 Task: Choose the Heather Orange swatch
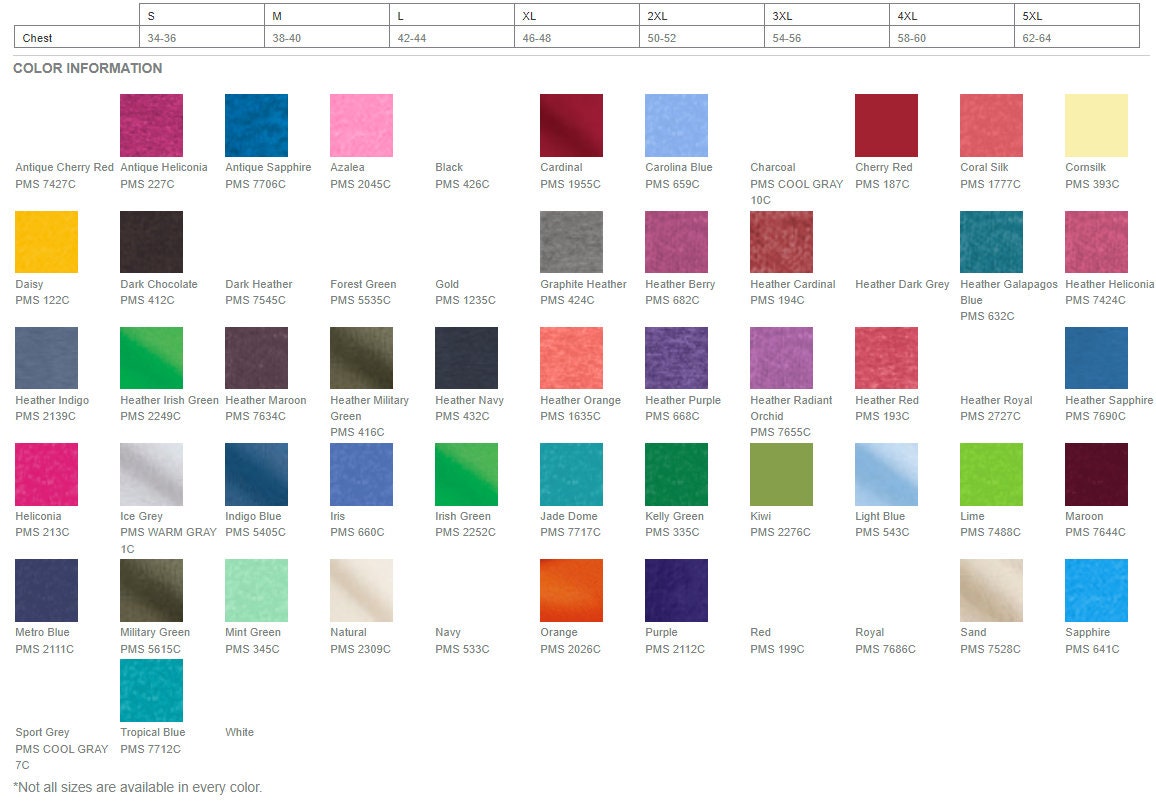[571, 358]
